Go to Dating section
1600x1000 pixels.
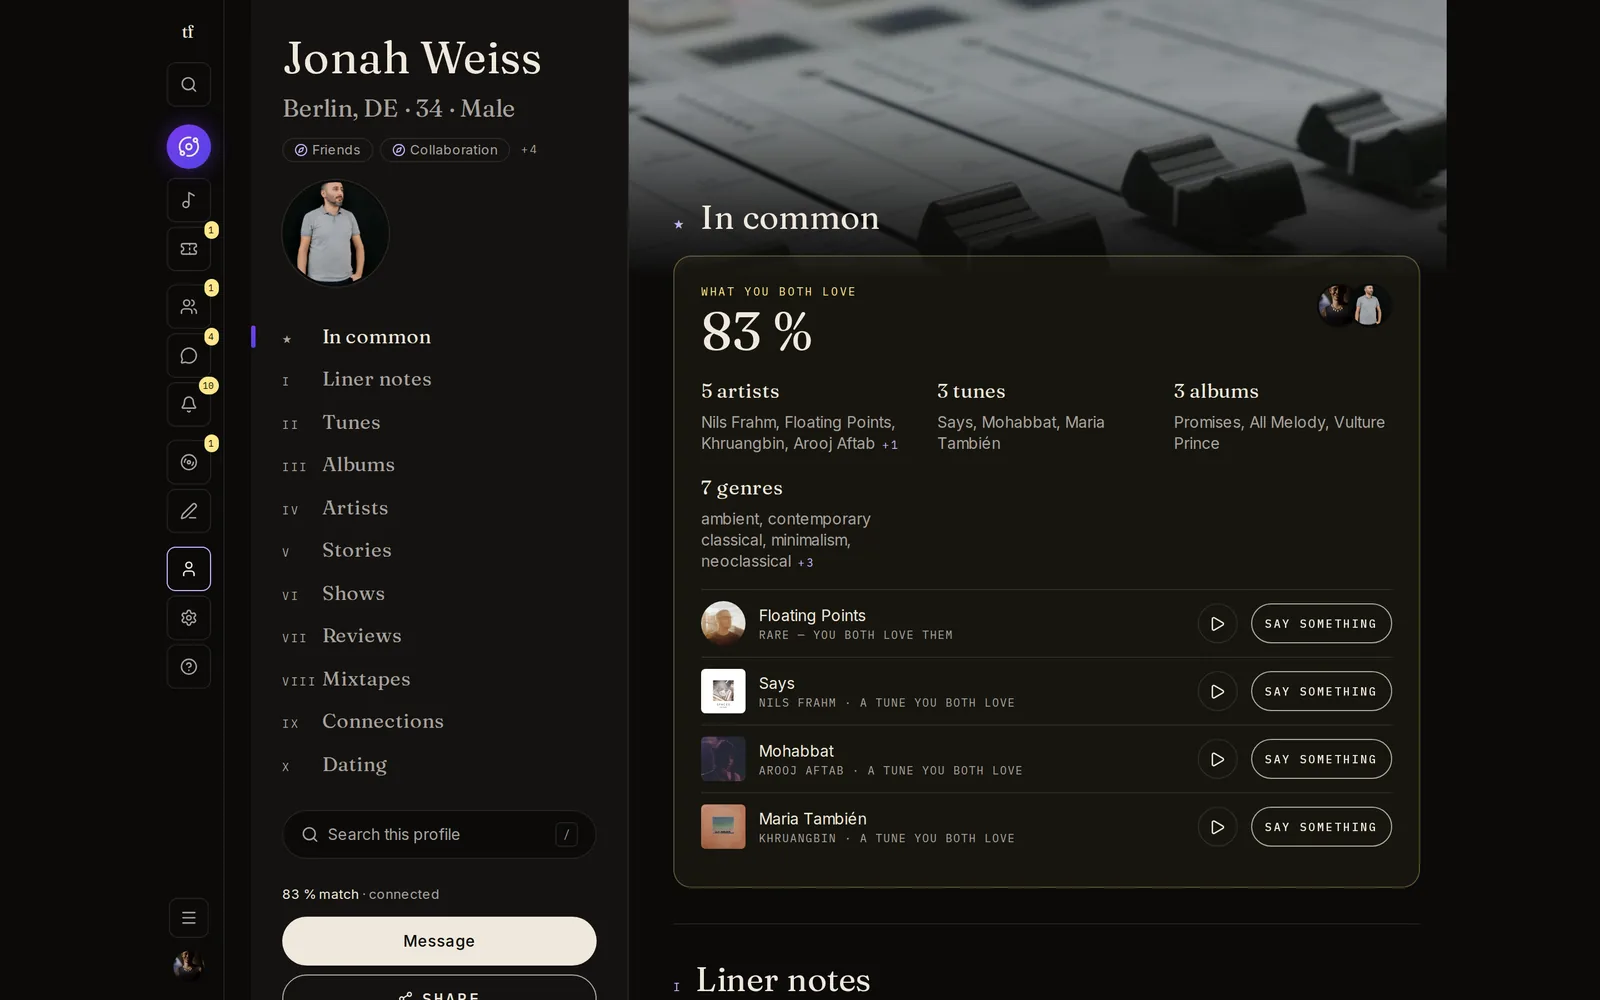[354, 765]
